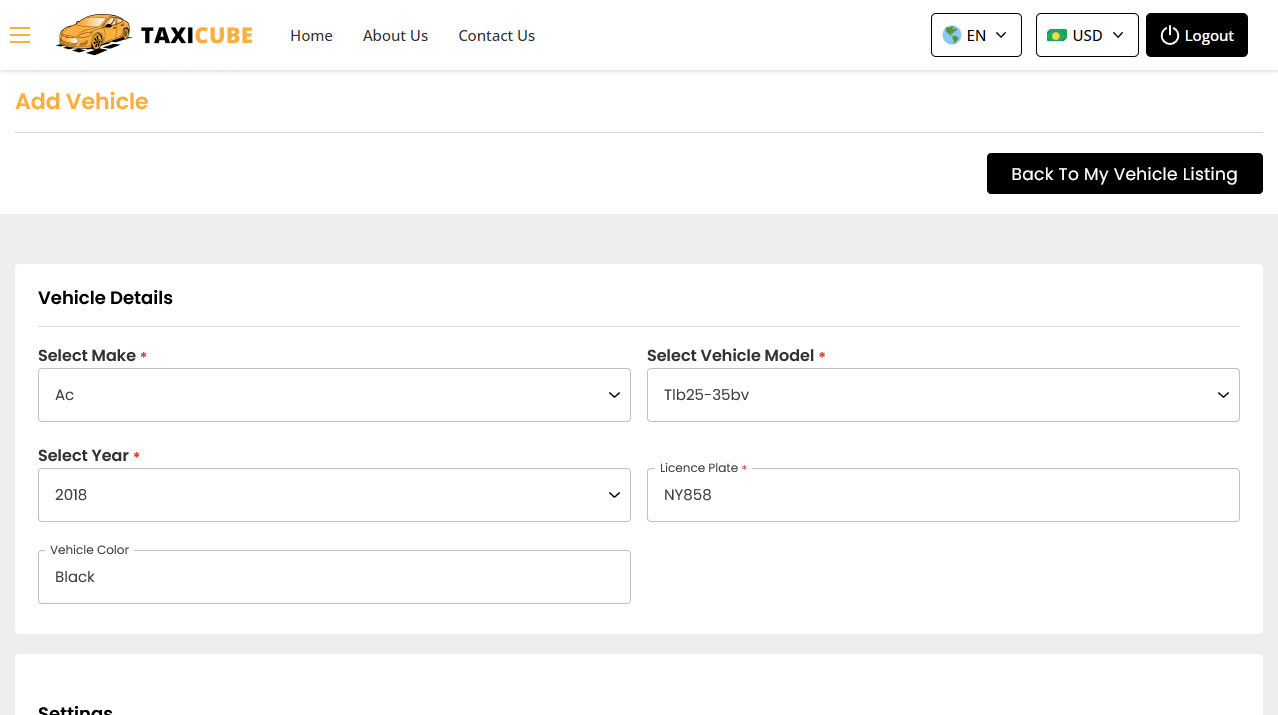Open the Select Year dropdown showing 2018
Viewport: 1278px width, 715px height.
[x=334, y=494]
